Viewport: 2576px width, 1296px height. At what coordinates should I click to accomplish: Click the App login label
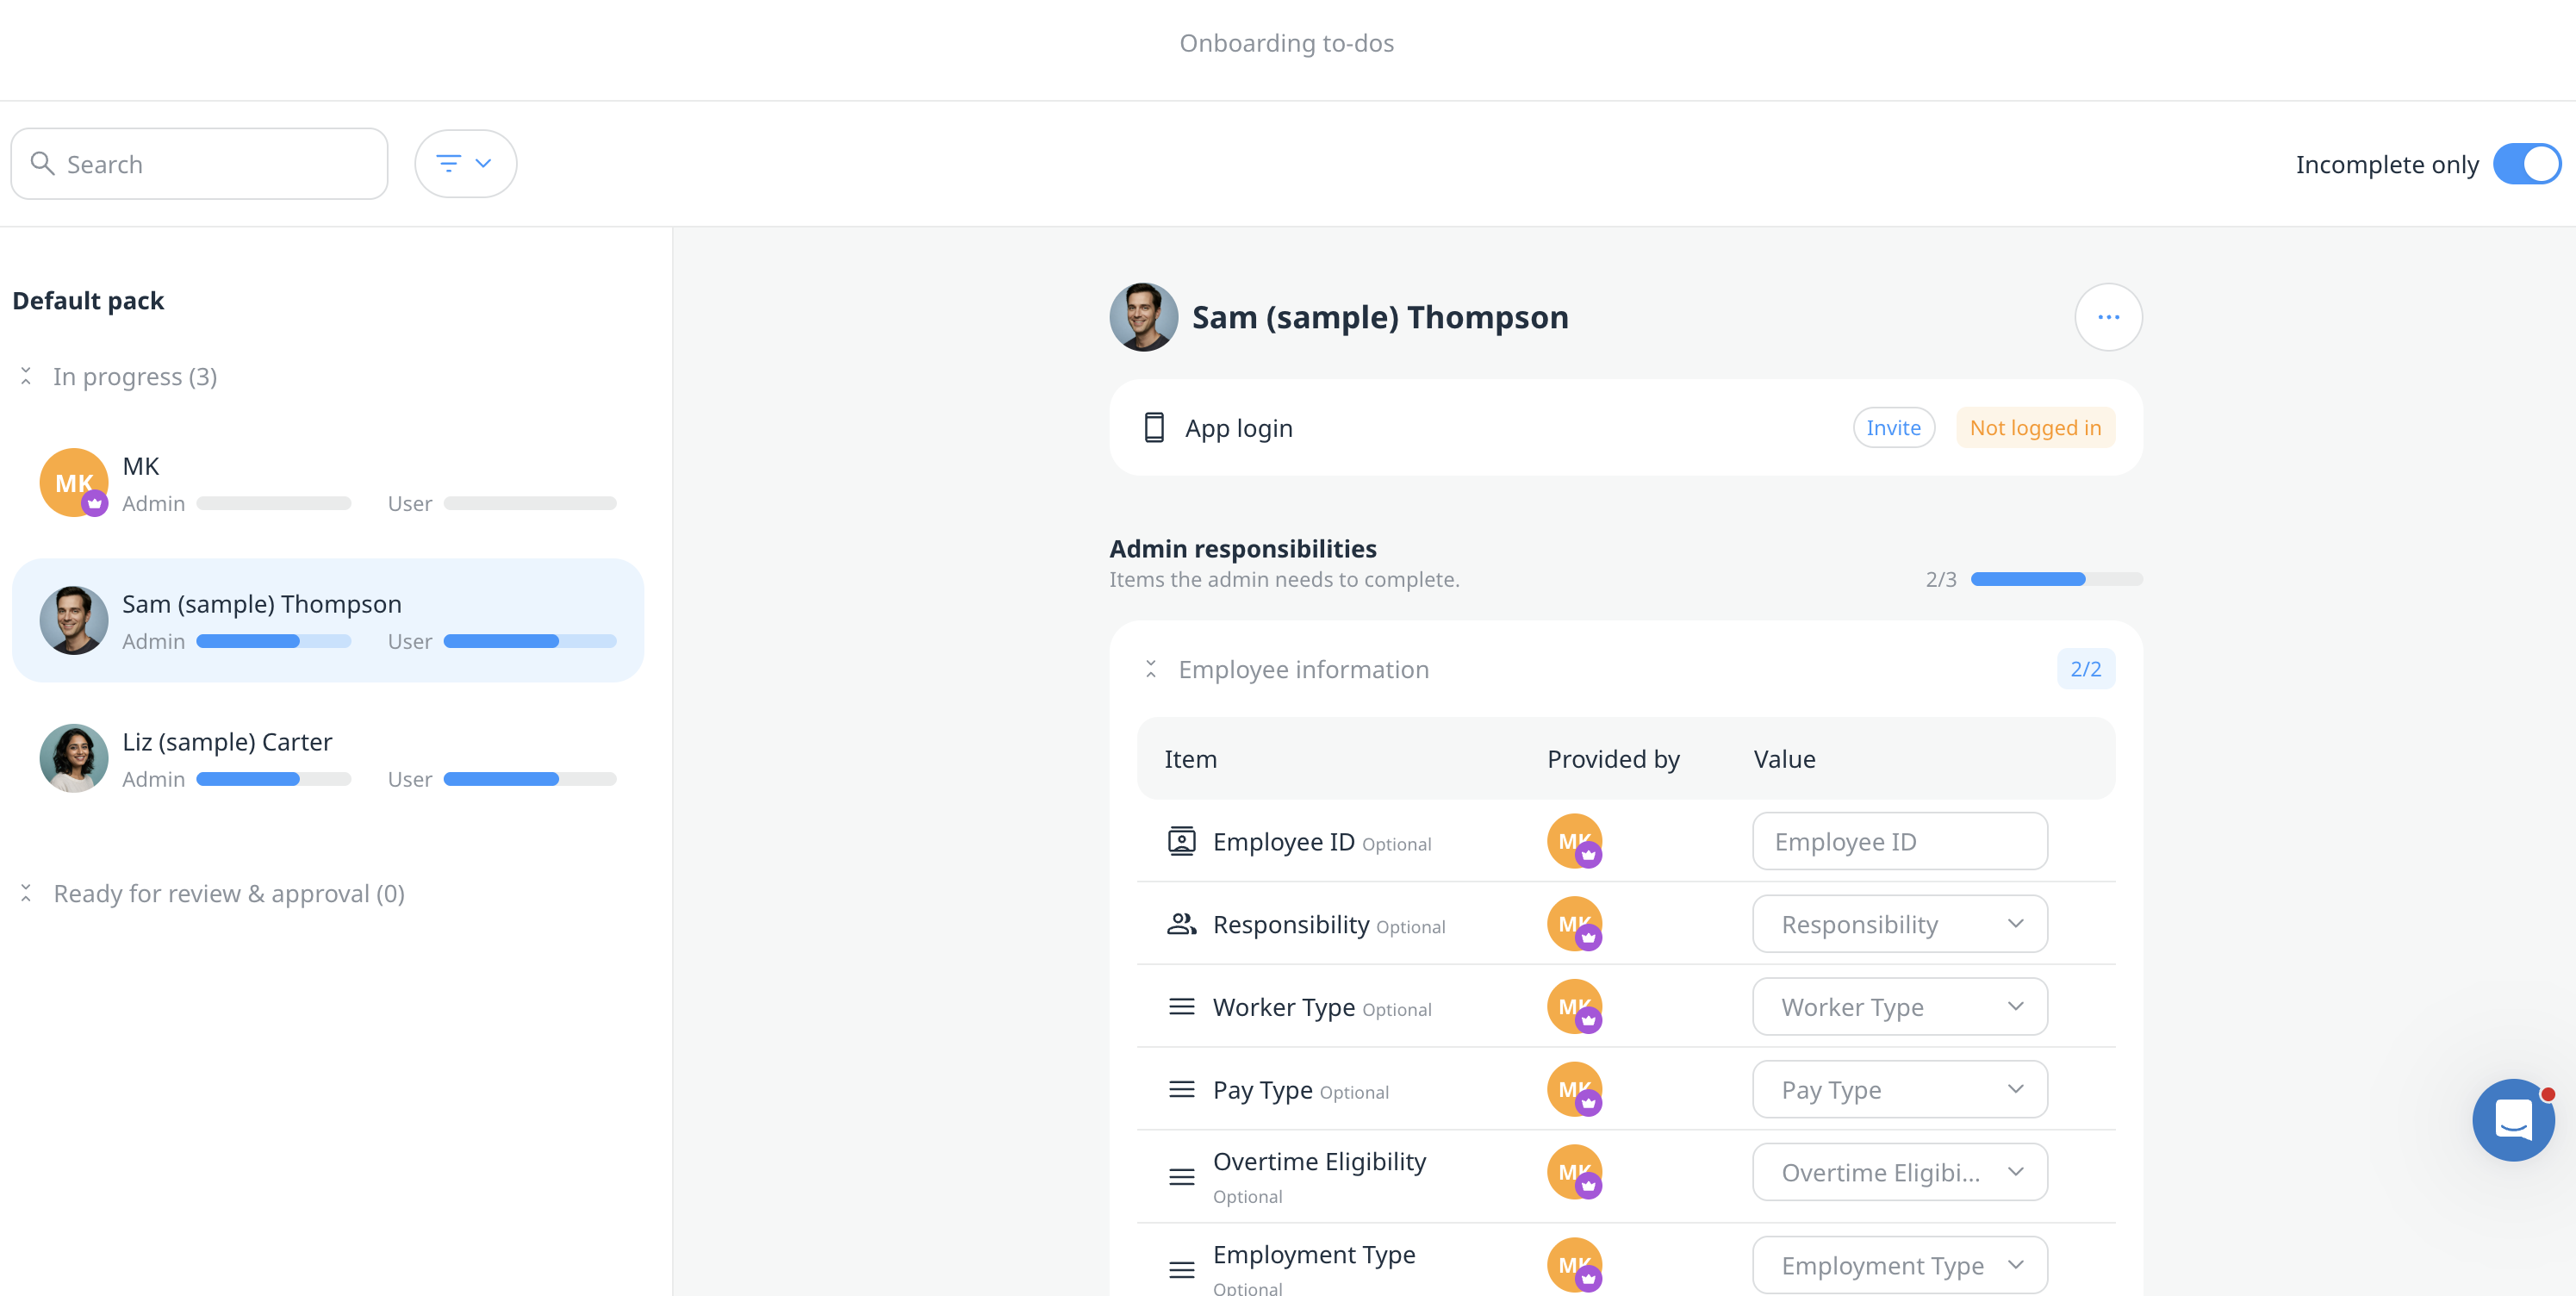[1238, 428]
